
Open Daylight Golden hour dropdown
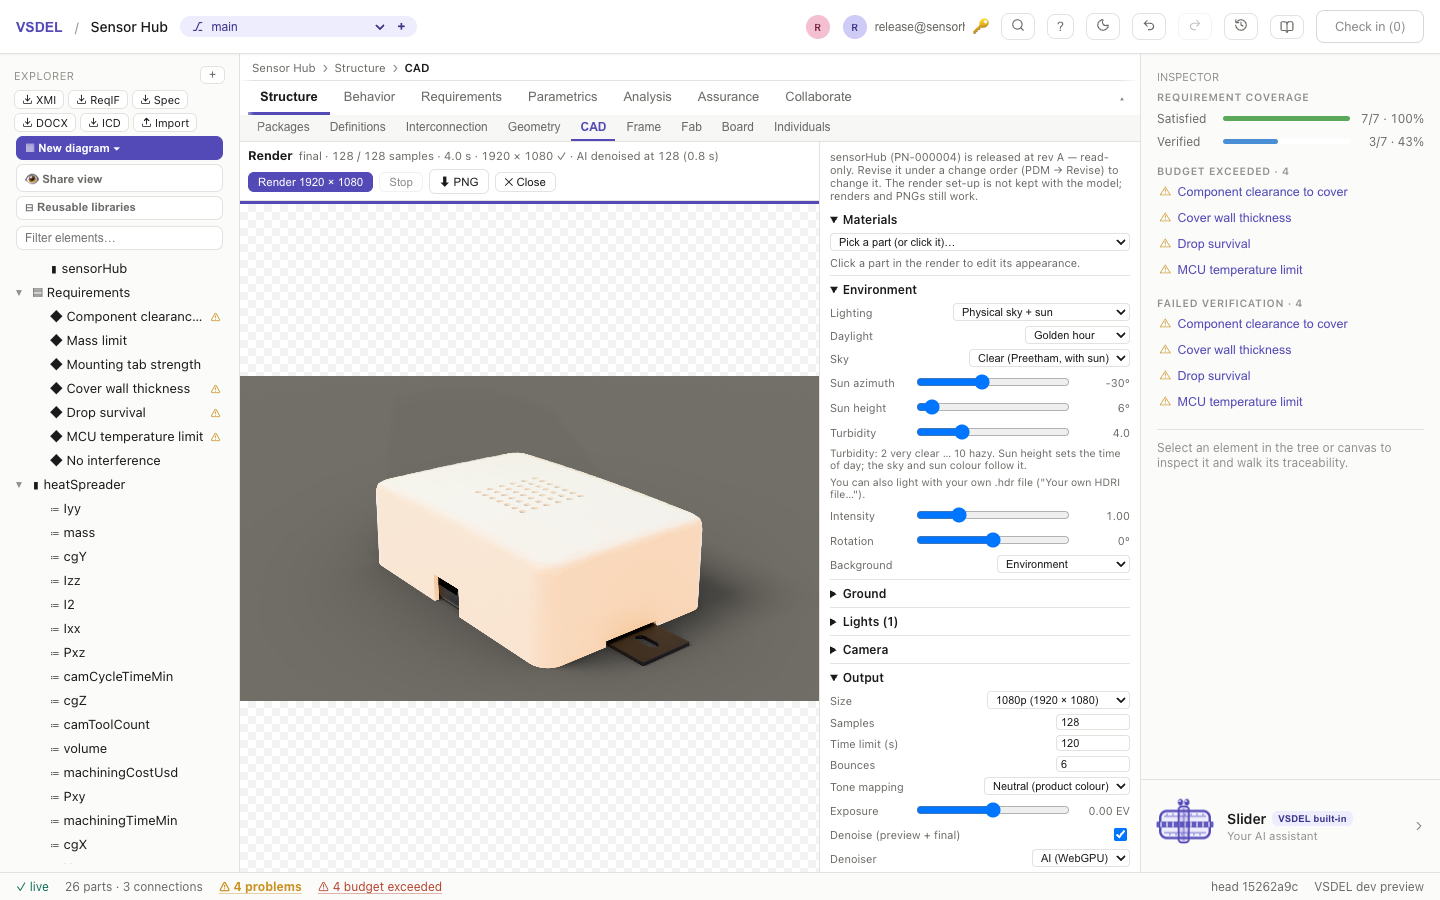point(1077,335)
